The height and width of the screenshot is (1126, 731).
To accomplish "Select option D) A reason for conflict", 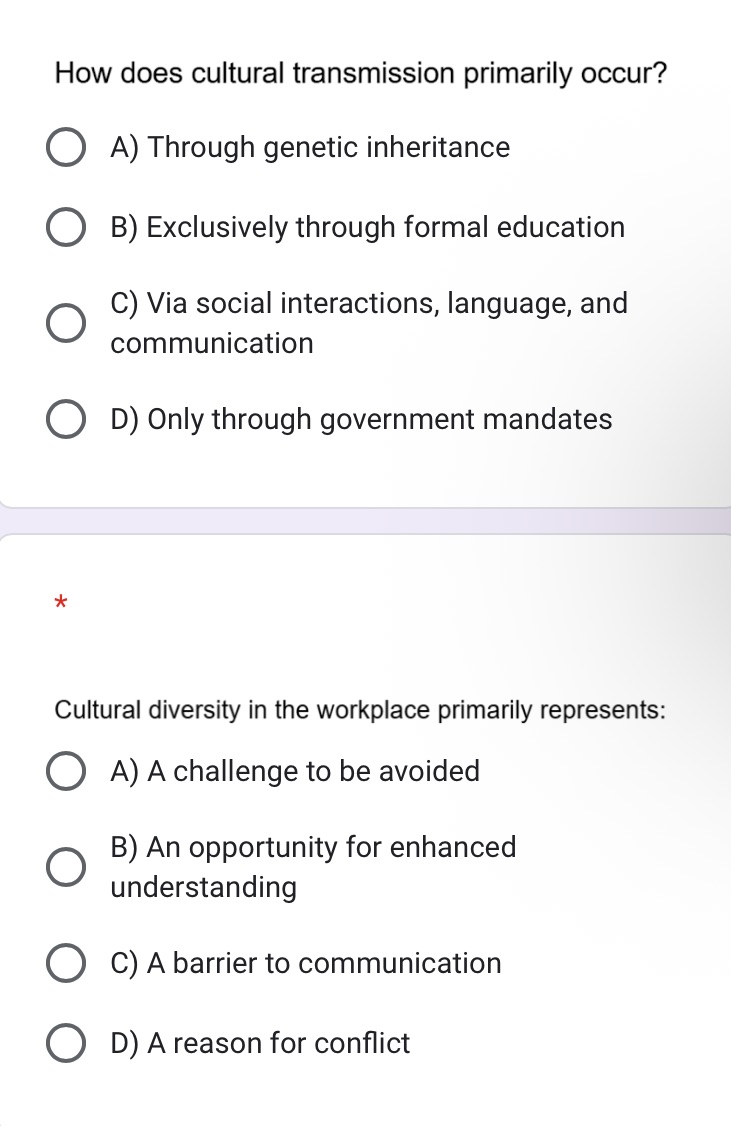I will pos(65,1043).
